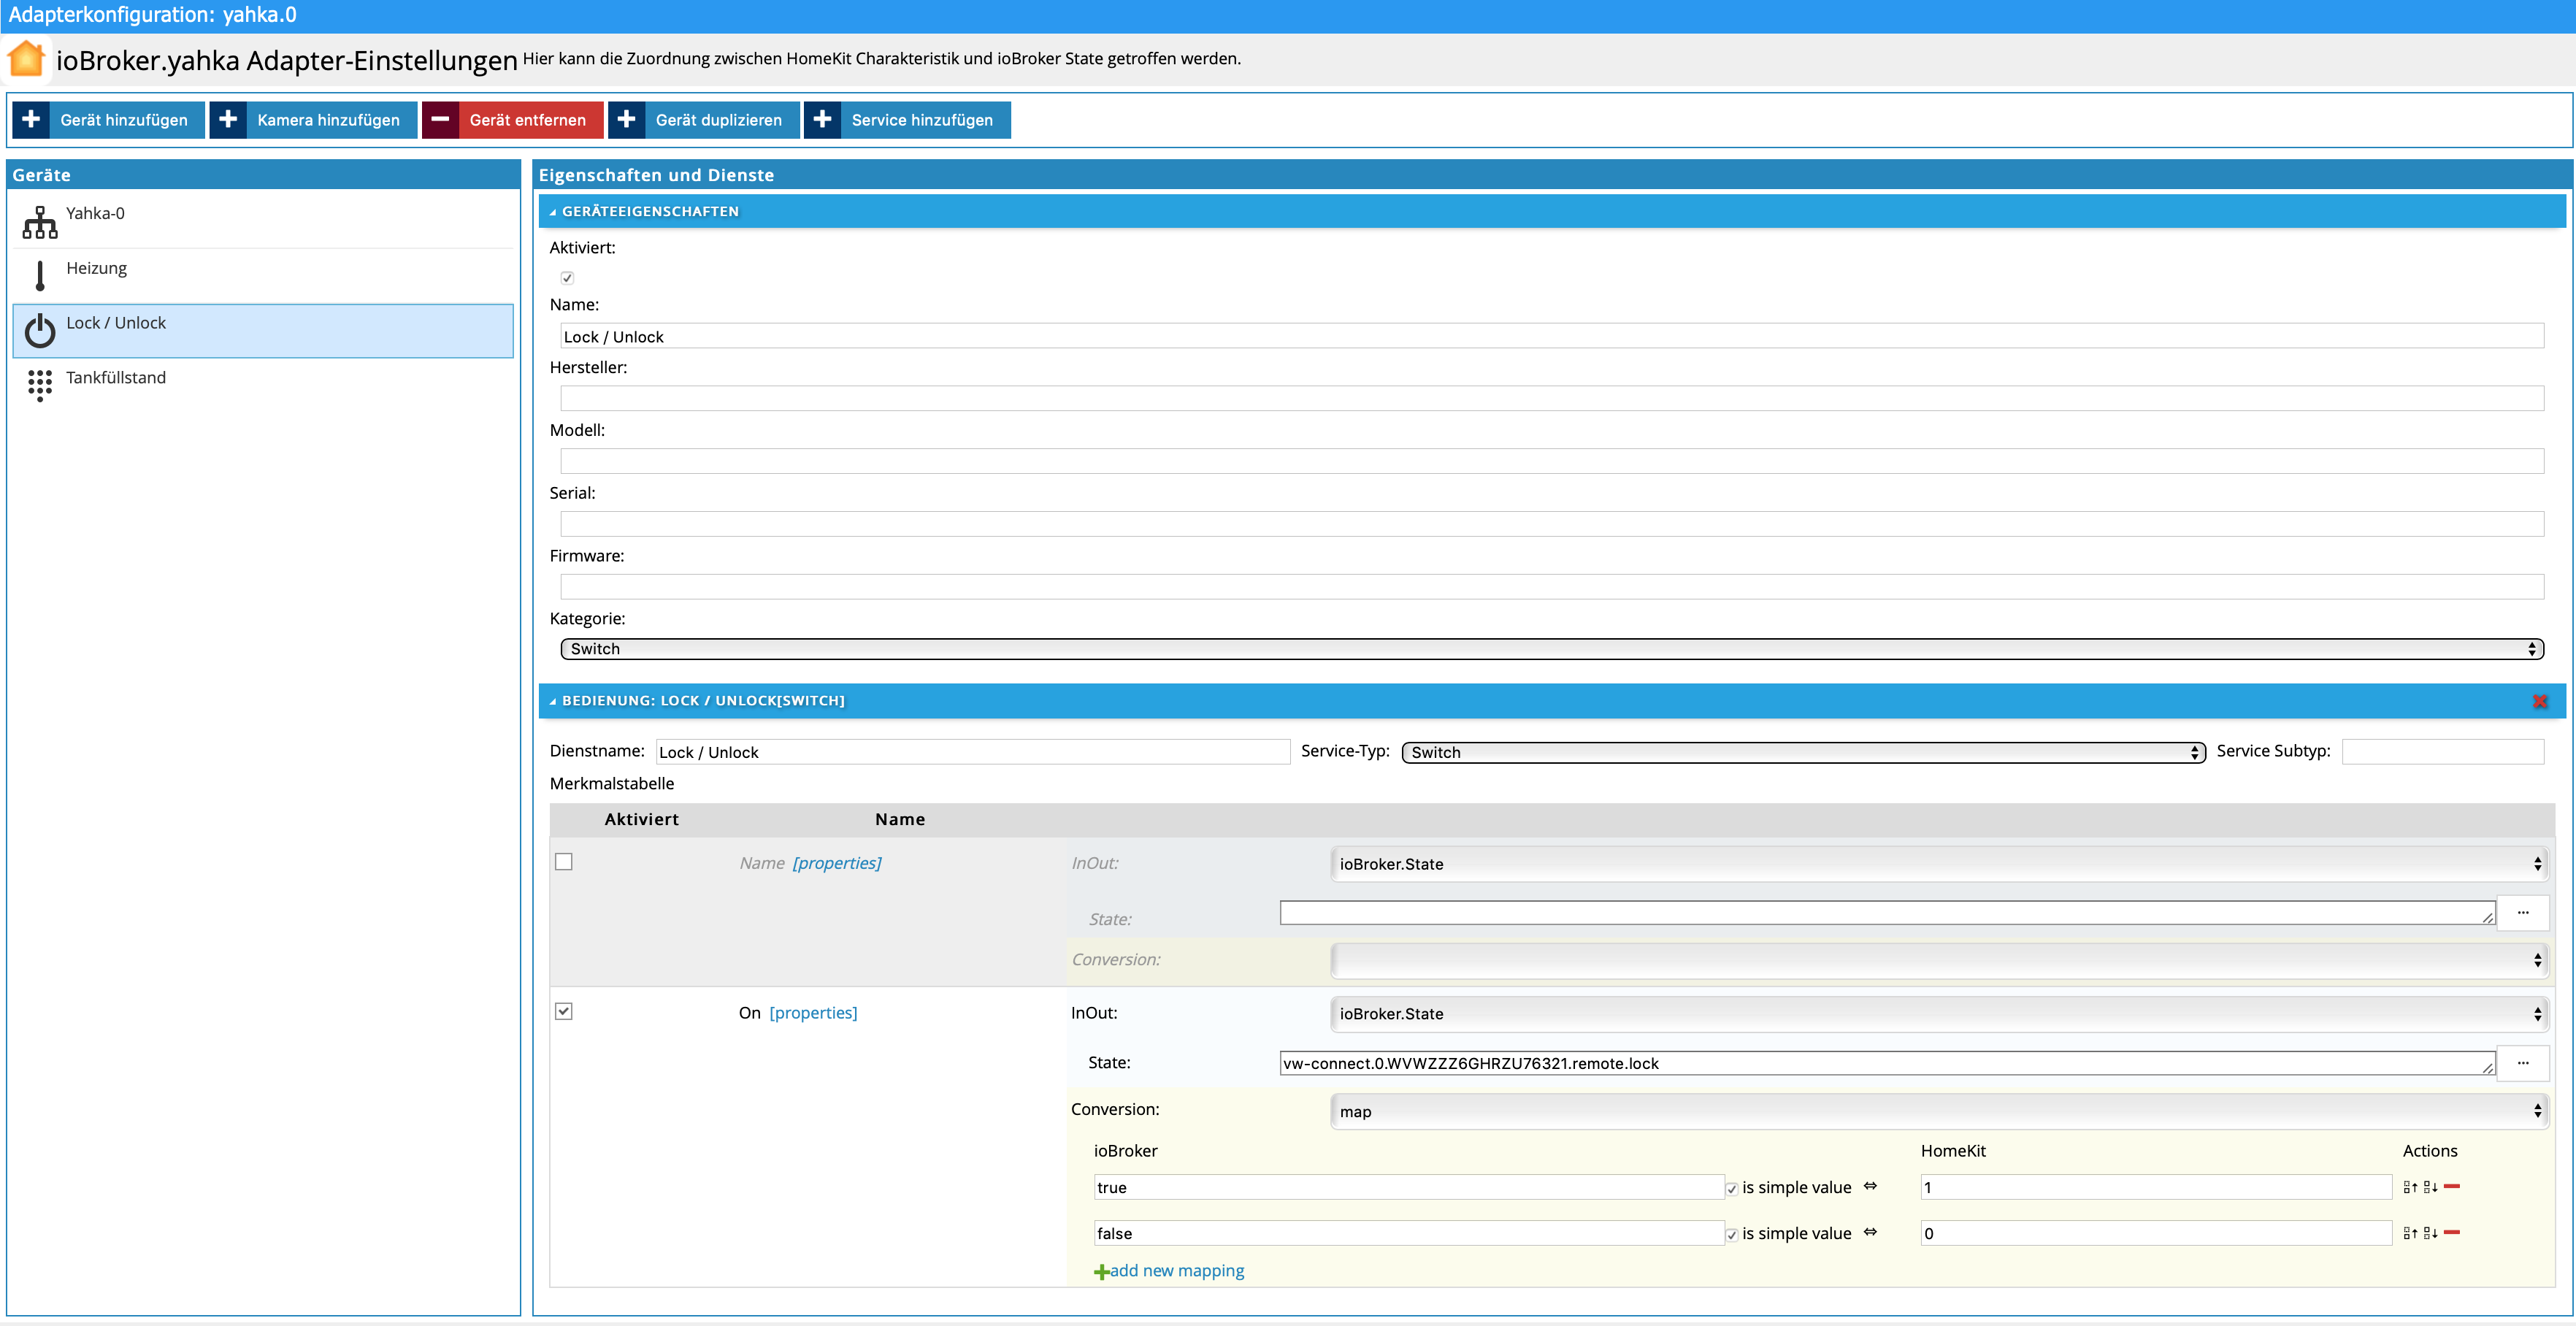Move the 'false' mapping row up

(x=2410, y=1233)
